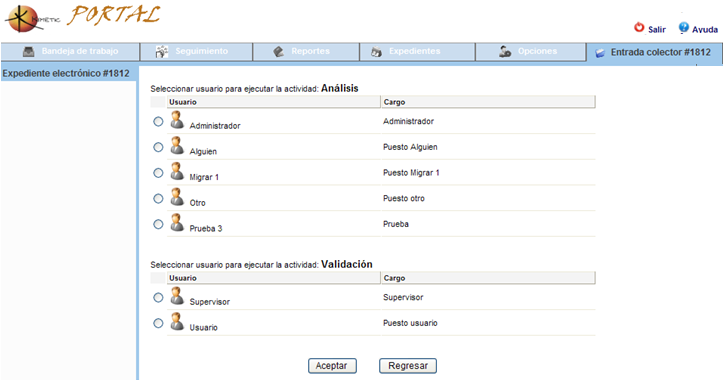Click the Prueba 3 user avatar icon

[x=177, y=222]
